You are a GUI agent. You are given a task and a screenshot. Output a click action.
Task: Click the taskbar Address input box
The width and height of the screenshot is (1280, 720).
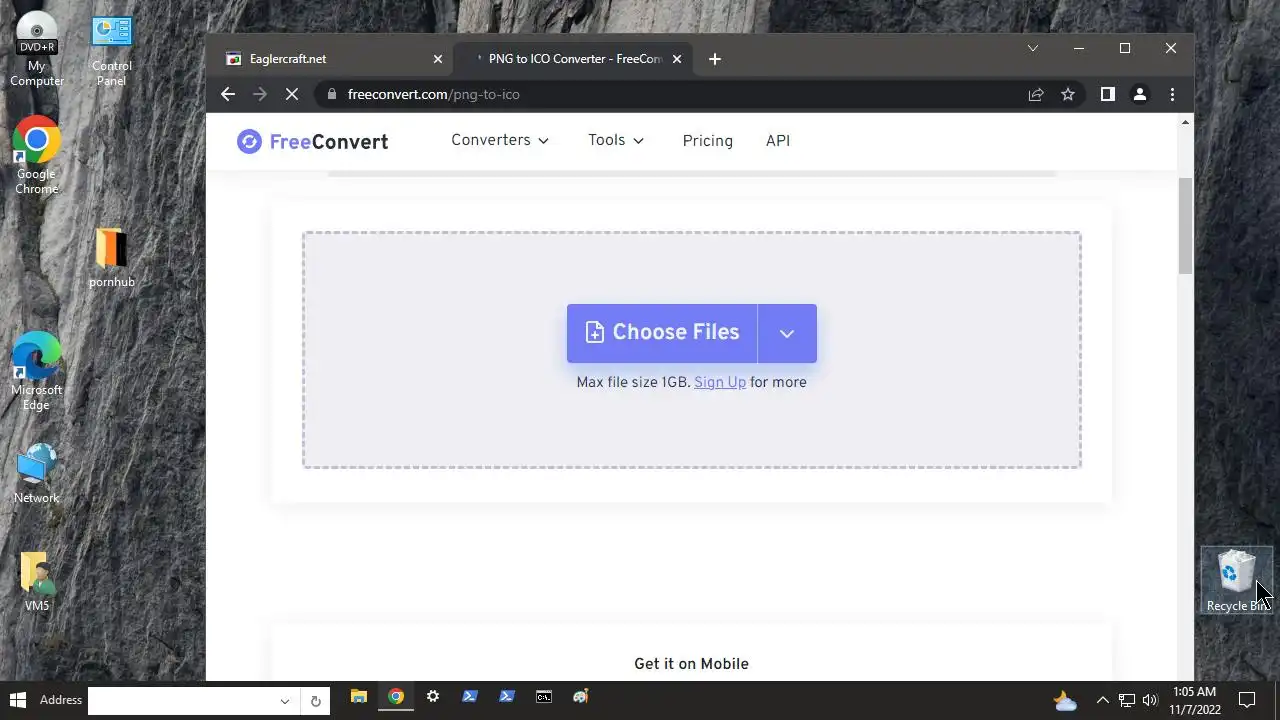[x=181, y=701]
